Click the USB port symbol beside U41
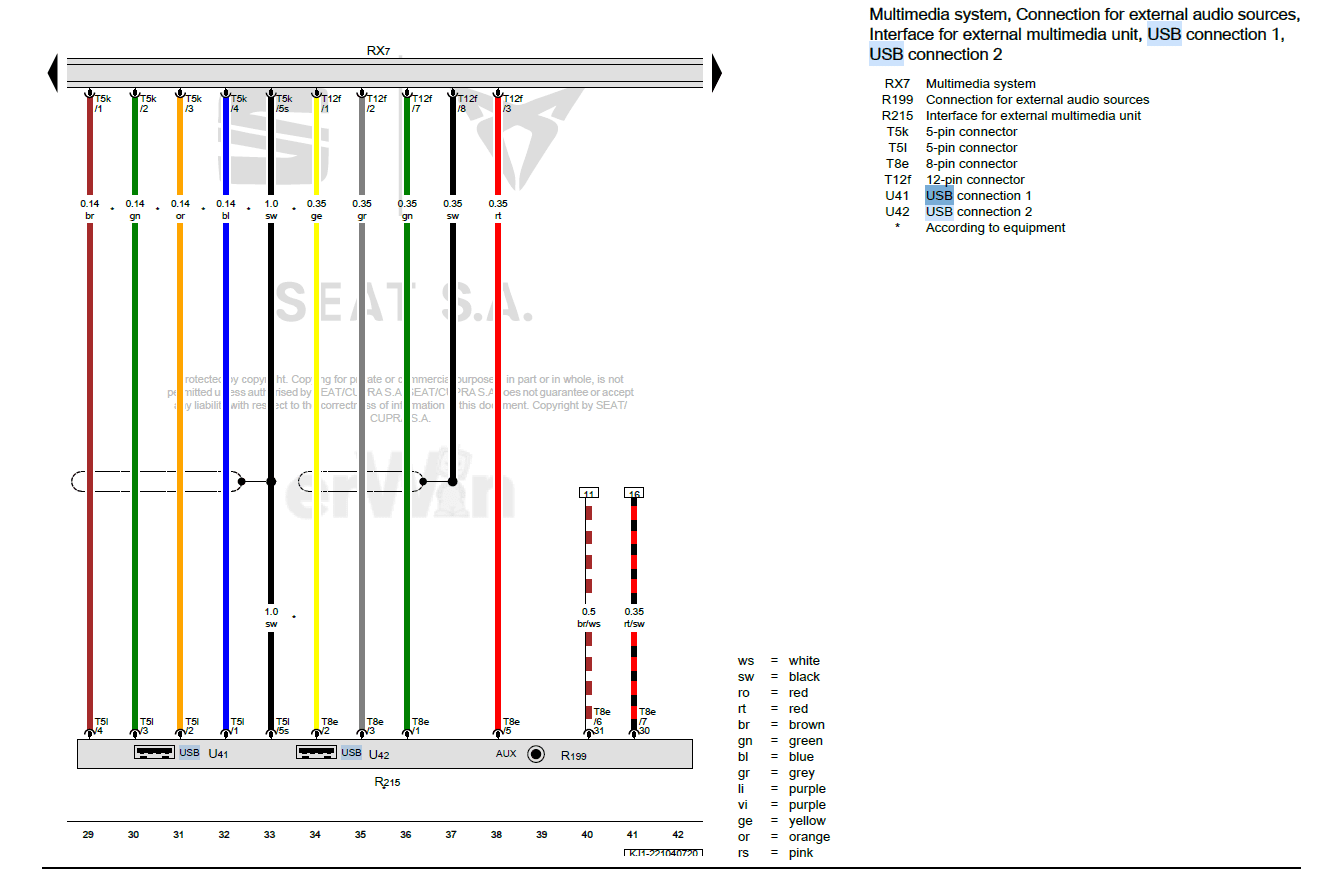This screenshot has width=1329, height=869. [154, 752]
